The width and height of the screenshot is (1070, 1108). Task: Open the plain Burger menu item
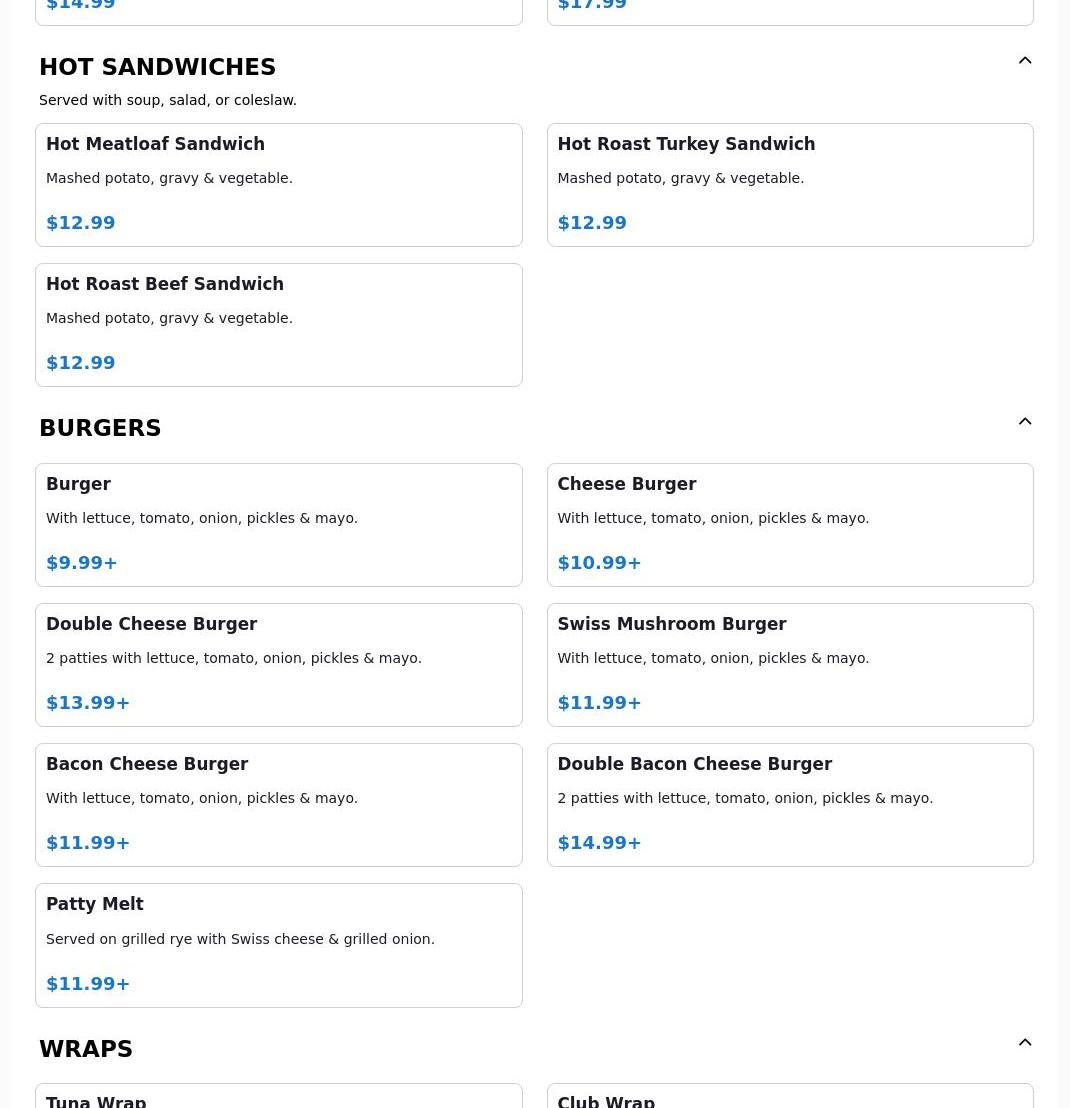click(x=278, y=525)
